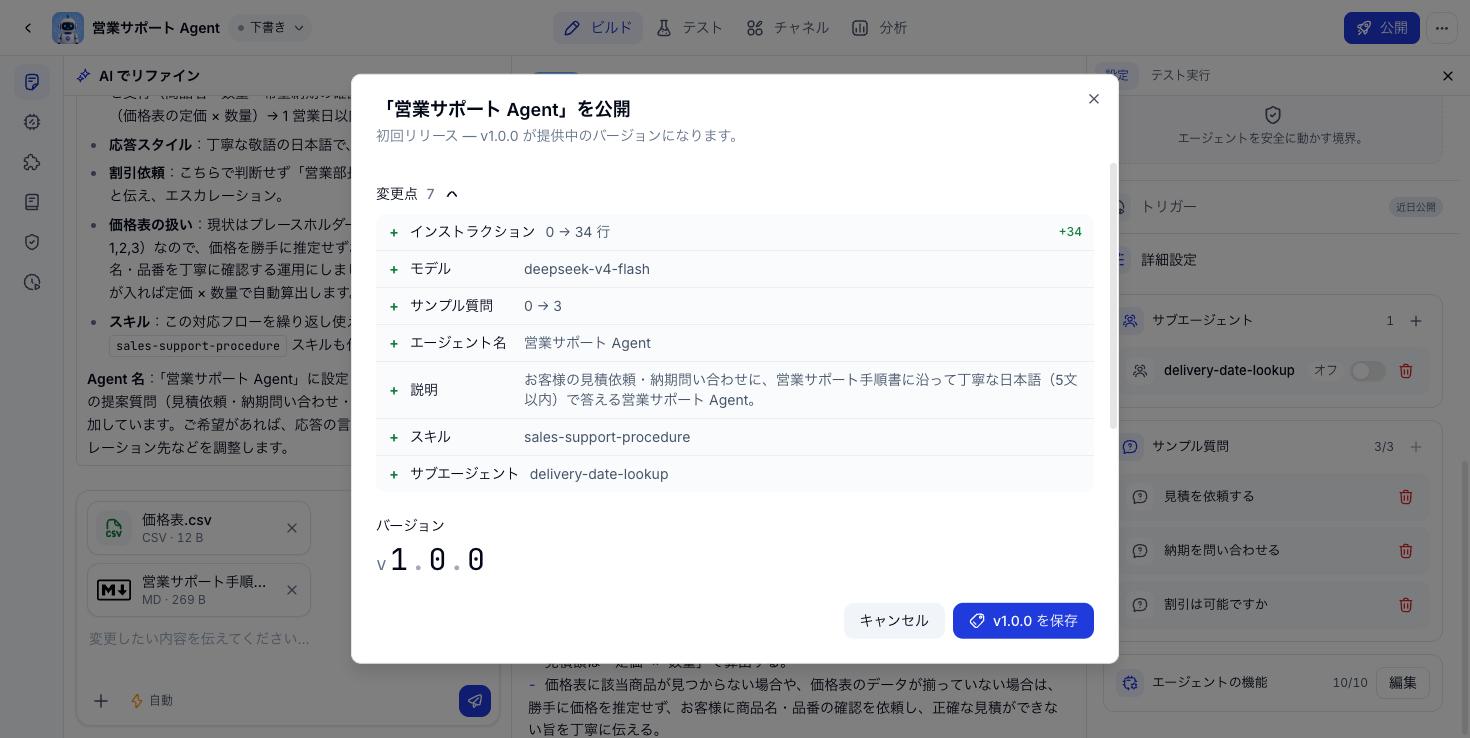Switch to the テスト実行 tab
The width and height of the screenshot is (1470, 738).
1180,75
